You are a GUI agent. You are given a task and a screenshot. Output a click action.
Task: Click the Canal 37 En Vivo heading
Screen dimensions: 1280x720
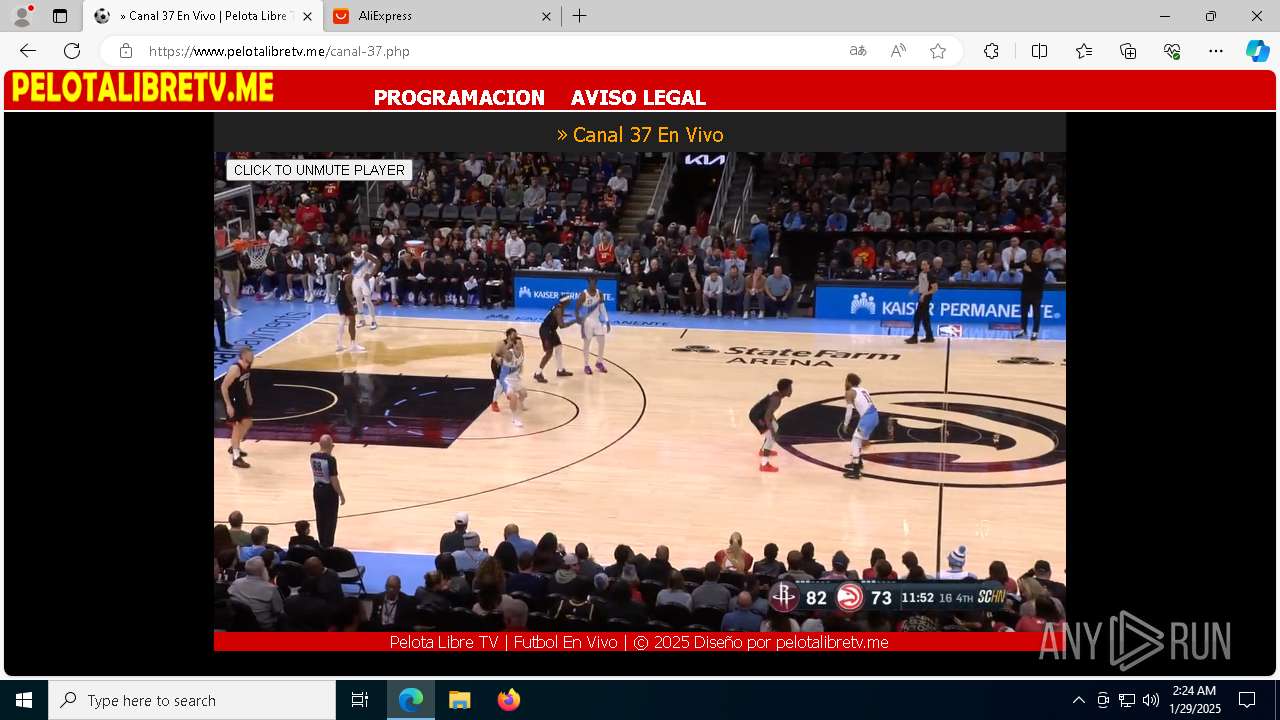tap(640, 134)
